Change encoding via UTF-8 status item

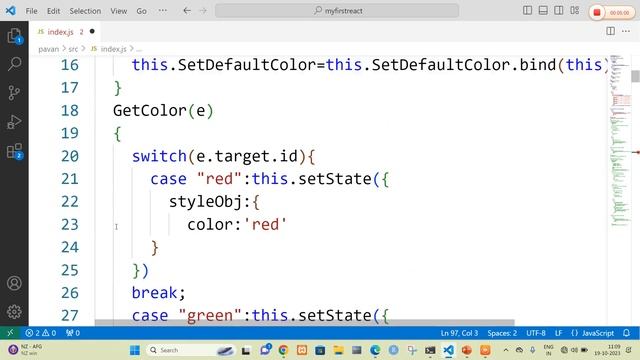point(536,333)
